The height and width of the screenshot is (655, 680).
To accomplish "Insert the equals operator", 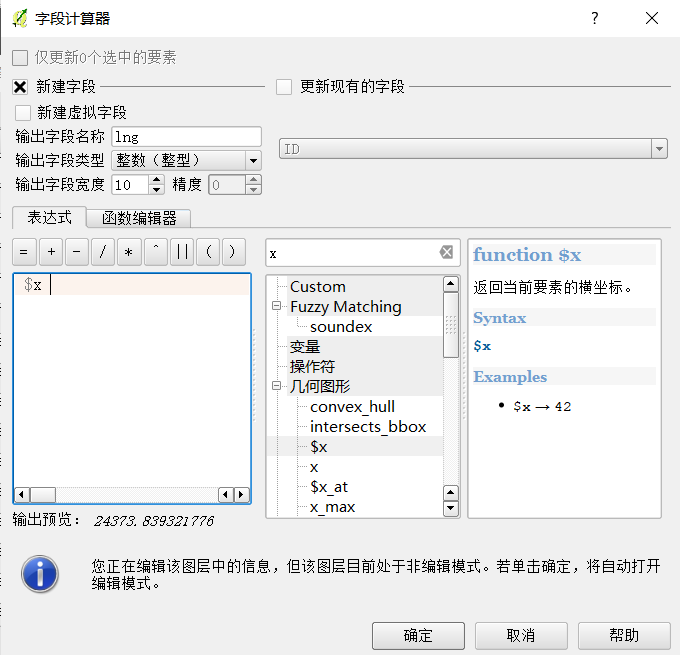I will click(24, 252).
